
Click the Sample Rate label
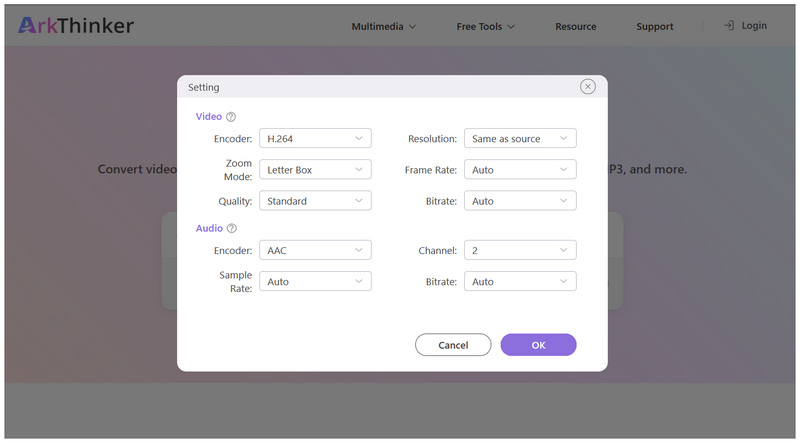click(236, 282)
